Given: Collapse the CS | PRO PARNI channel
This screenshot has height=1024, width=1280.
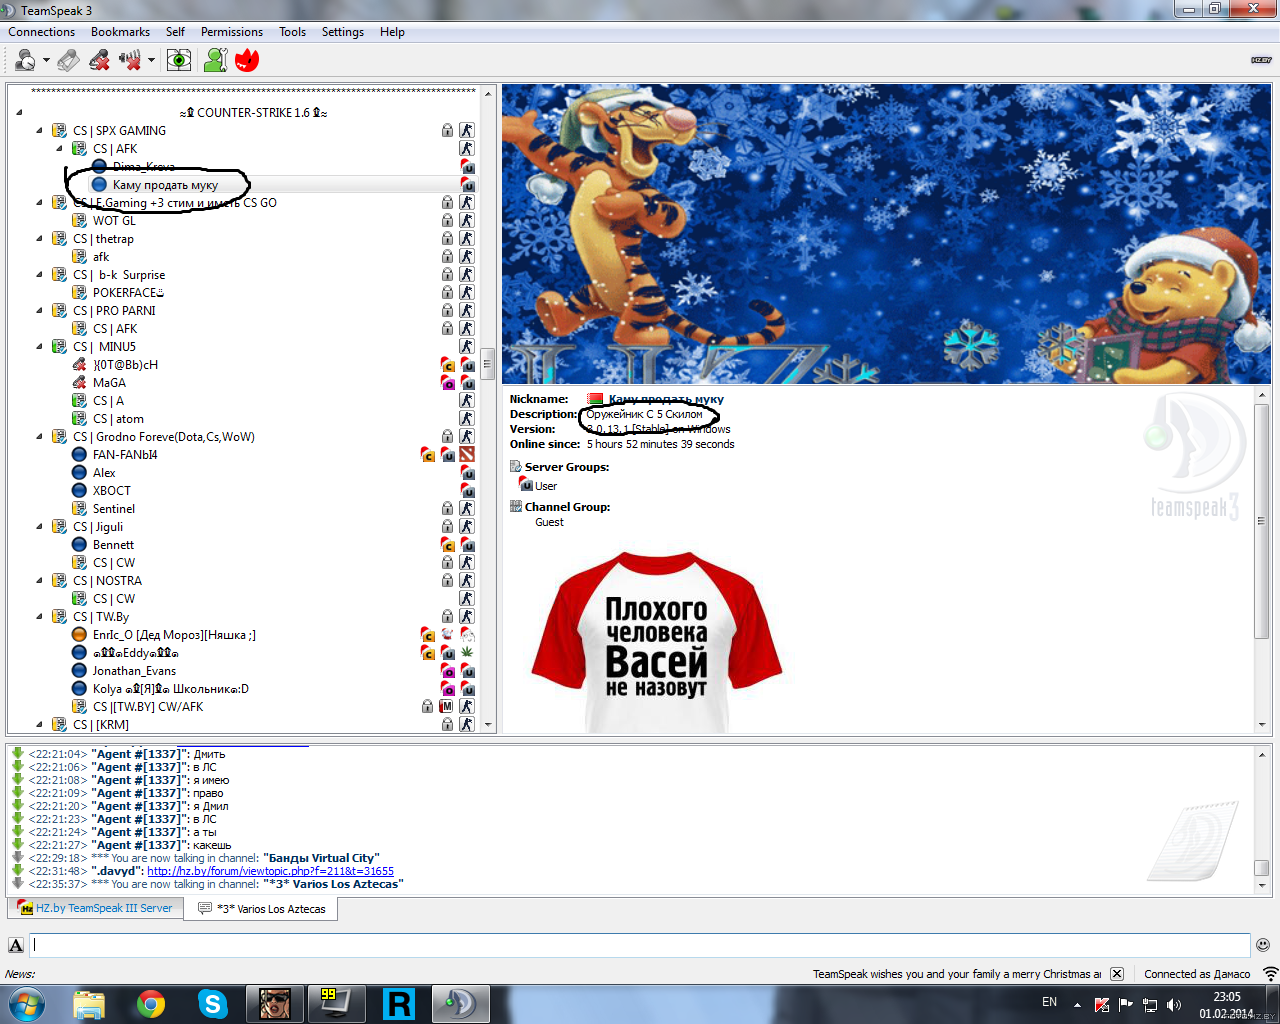Looking at the screenshot, I should [40, 311].
